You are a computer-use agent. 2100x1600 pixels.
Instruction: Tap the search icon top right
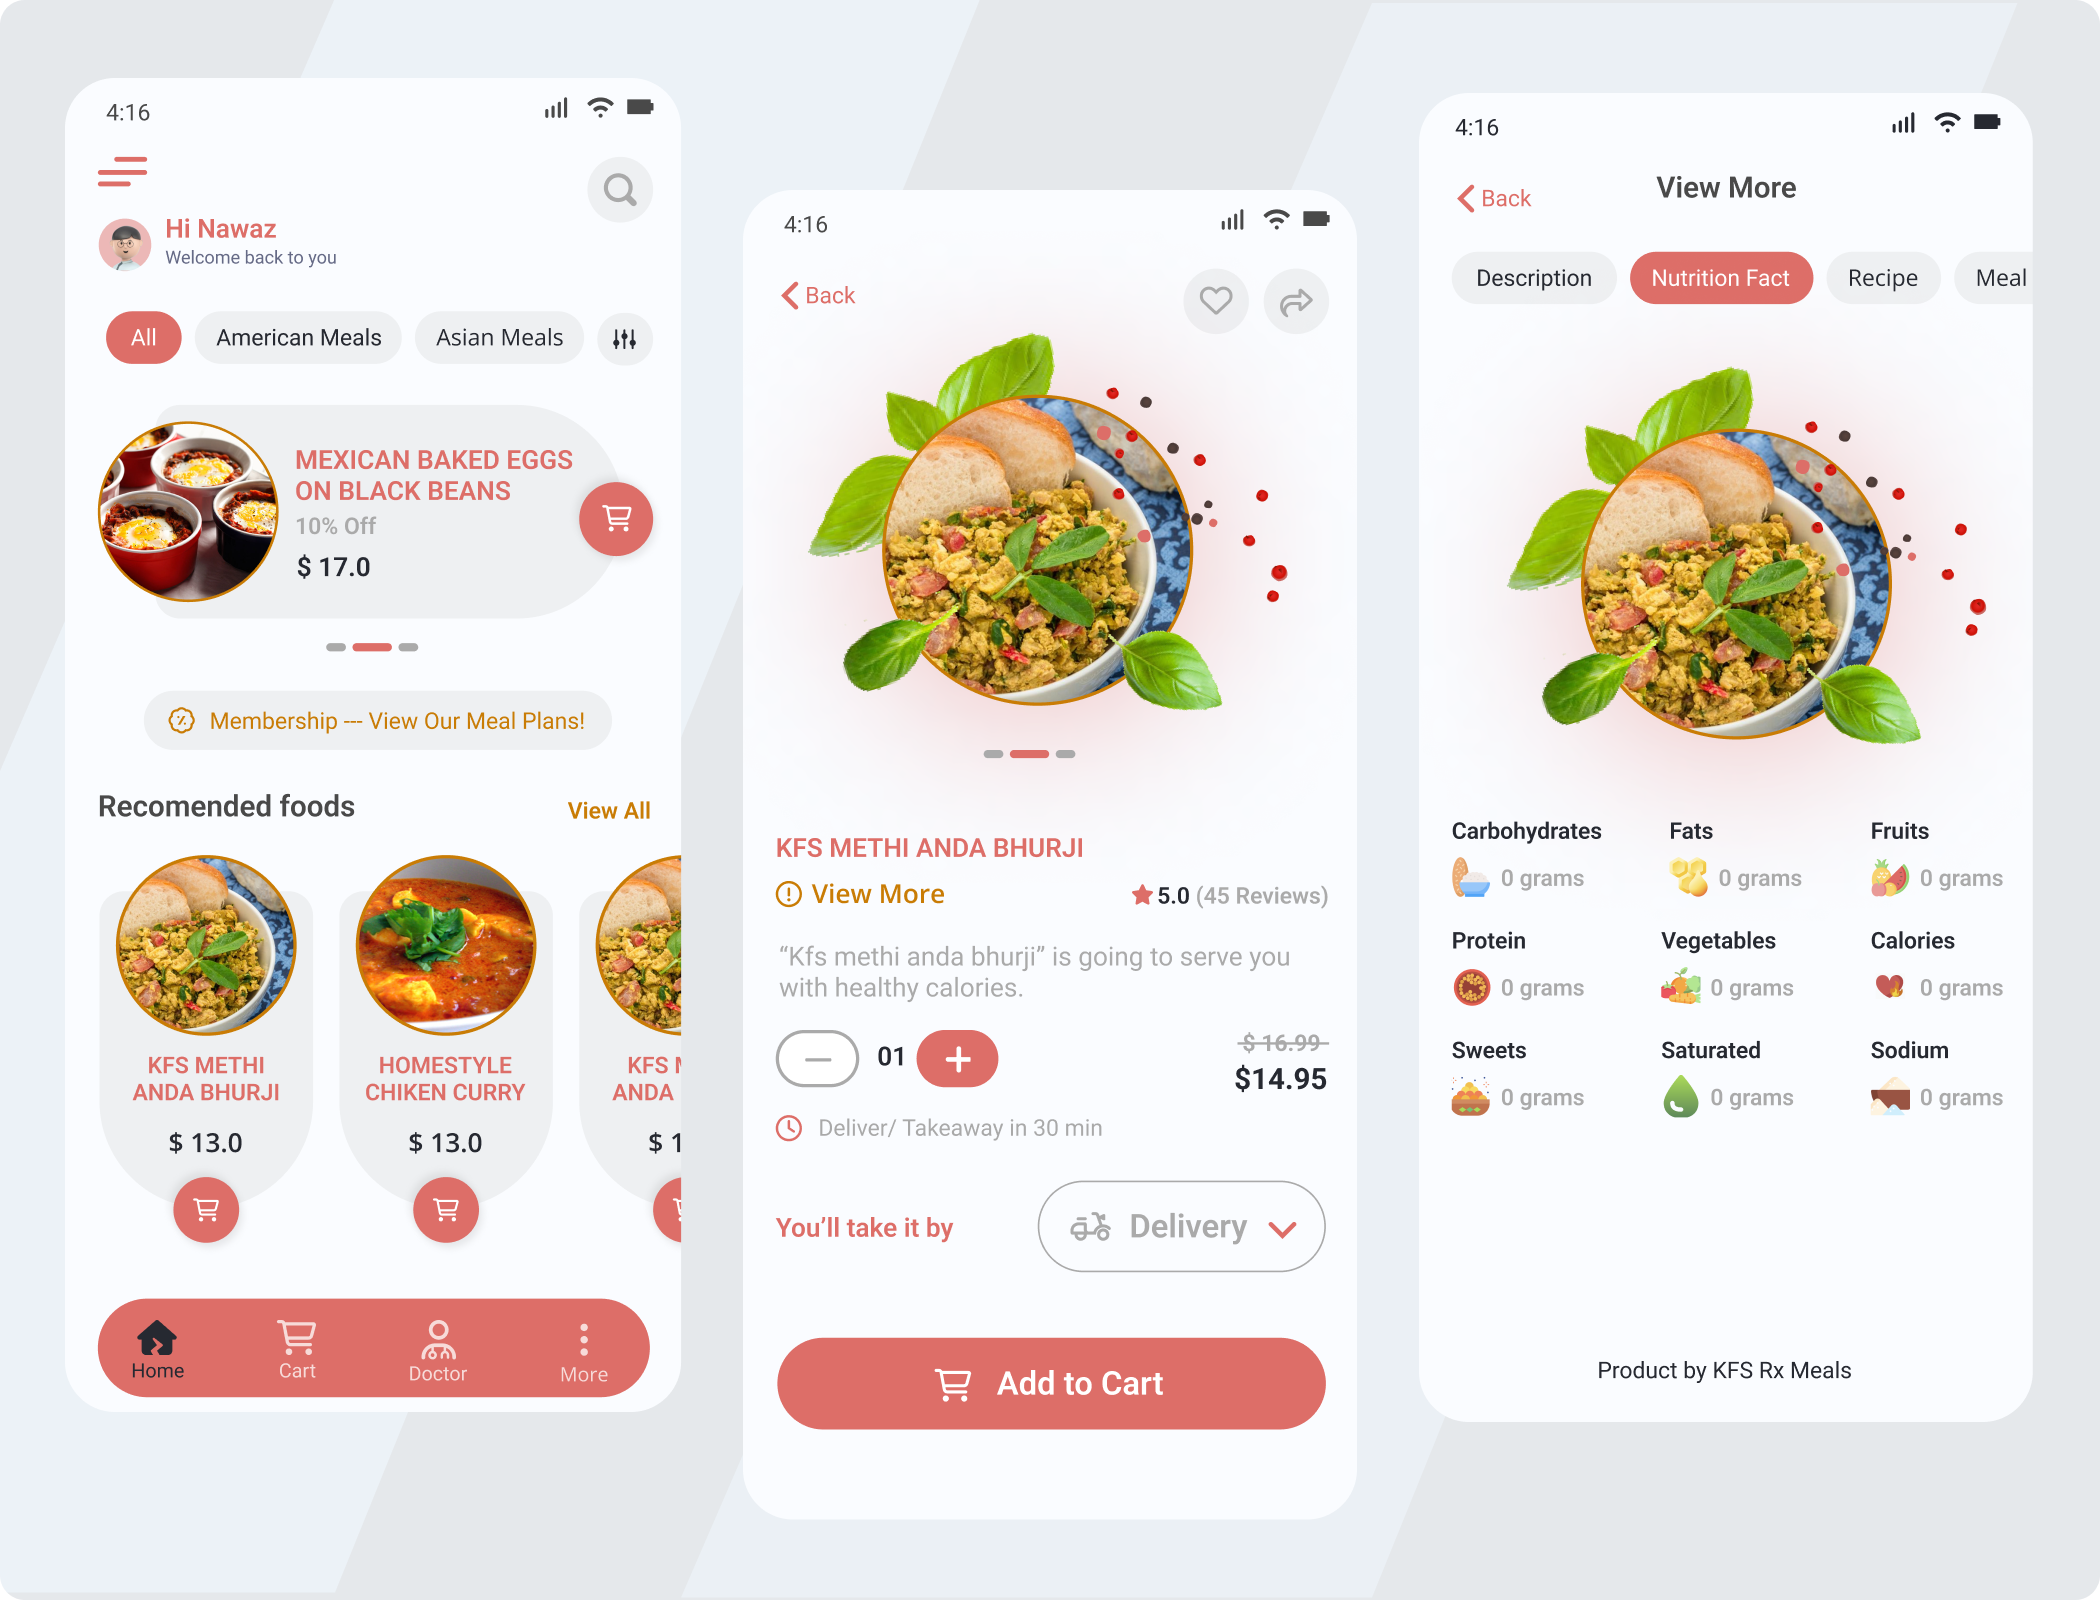pyautogui.click(x=620, y=188)
